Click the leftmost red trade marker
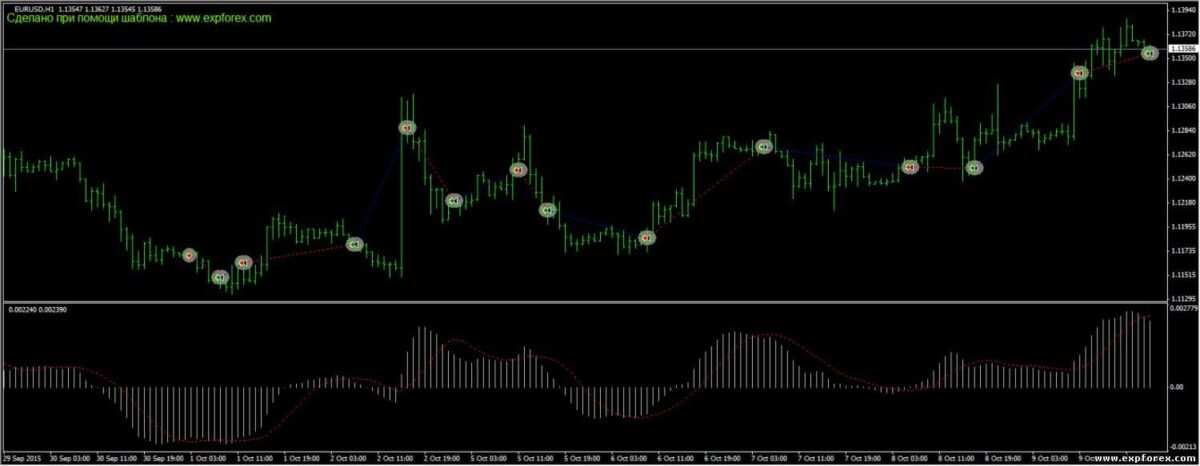 190,255
